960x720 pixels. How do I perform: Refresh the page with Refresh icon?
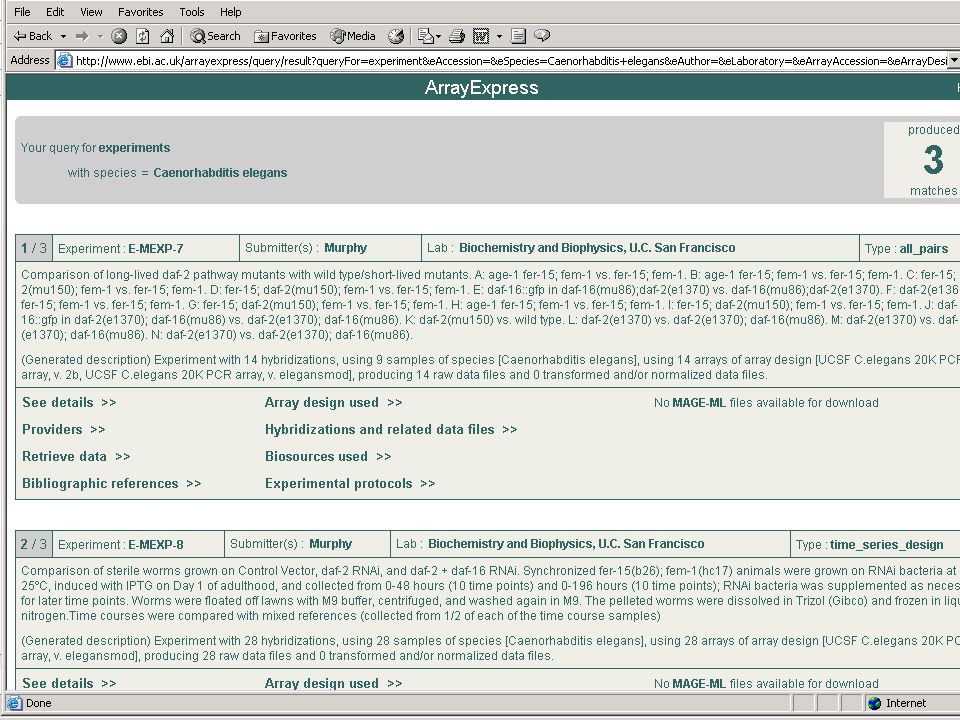coord(143,36)
